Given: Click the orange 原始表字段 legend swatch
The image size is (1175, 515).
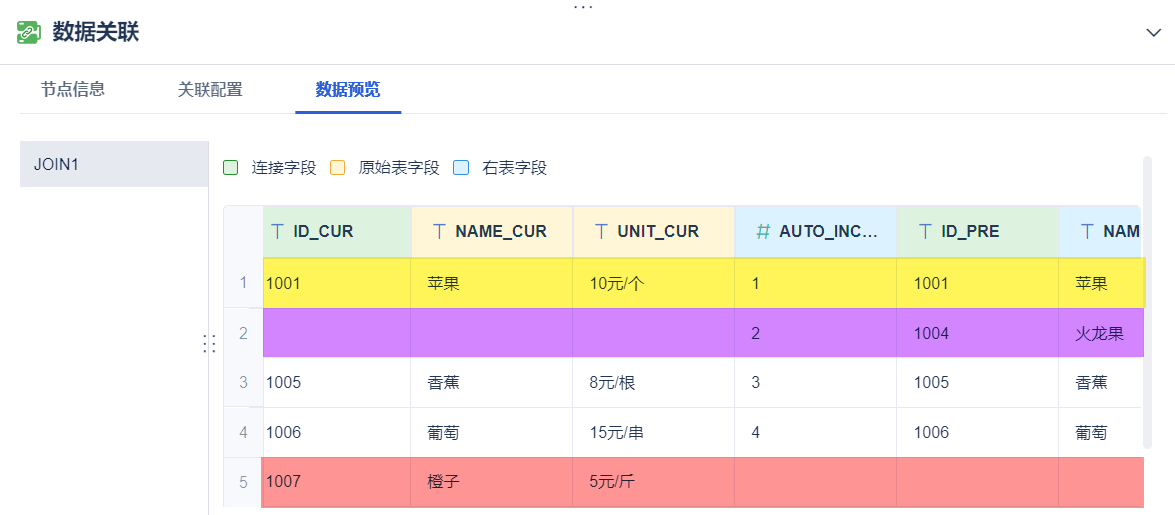Looking at the screenshot, I should coord(338,168).
